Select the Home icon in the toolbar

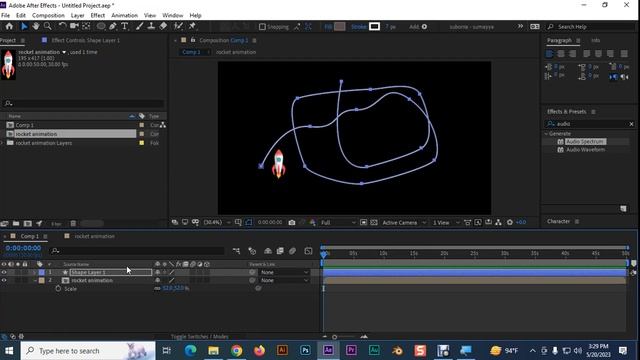(9, 27)
